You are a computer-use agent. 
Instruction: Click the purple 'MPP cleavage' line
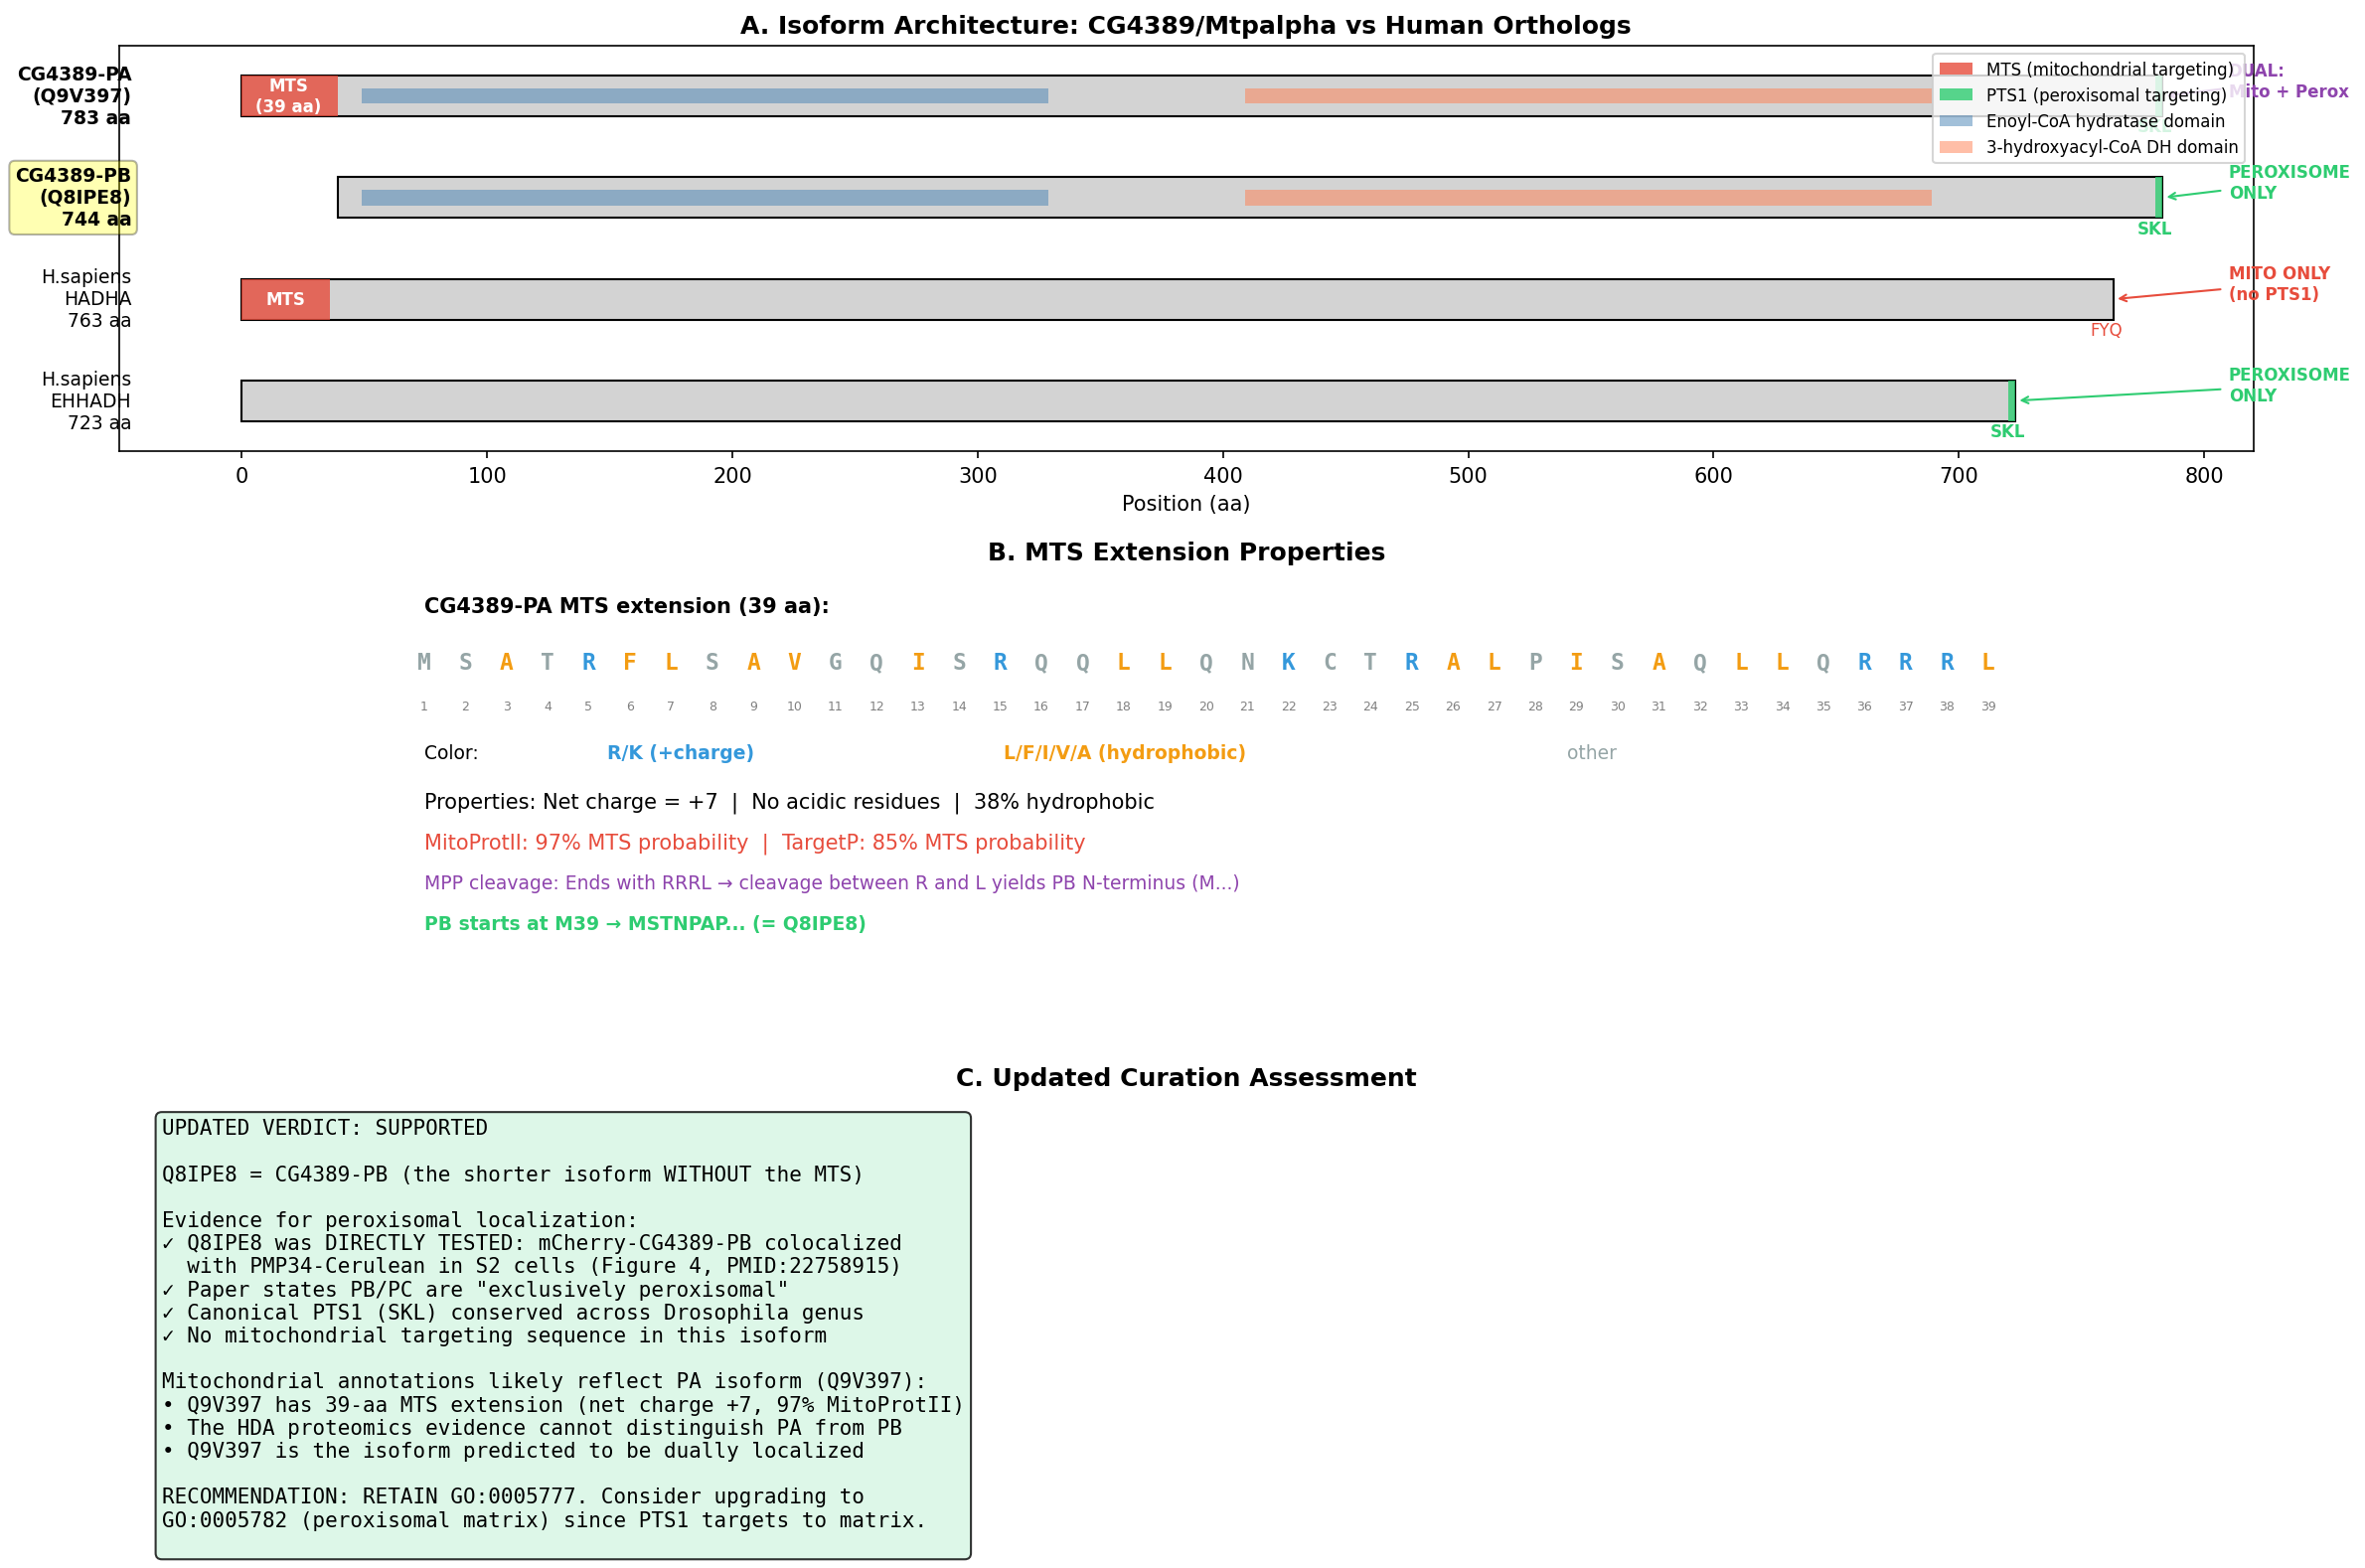(x=831, y=883)
